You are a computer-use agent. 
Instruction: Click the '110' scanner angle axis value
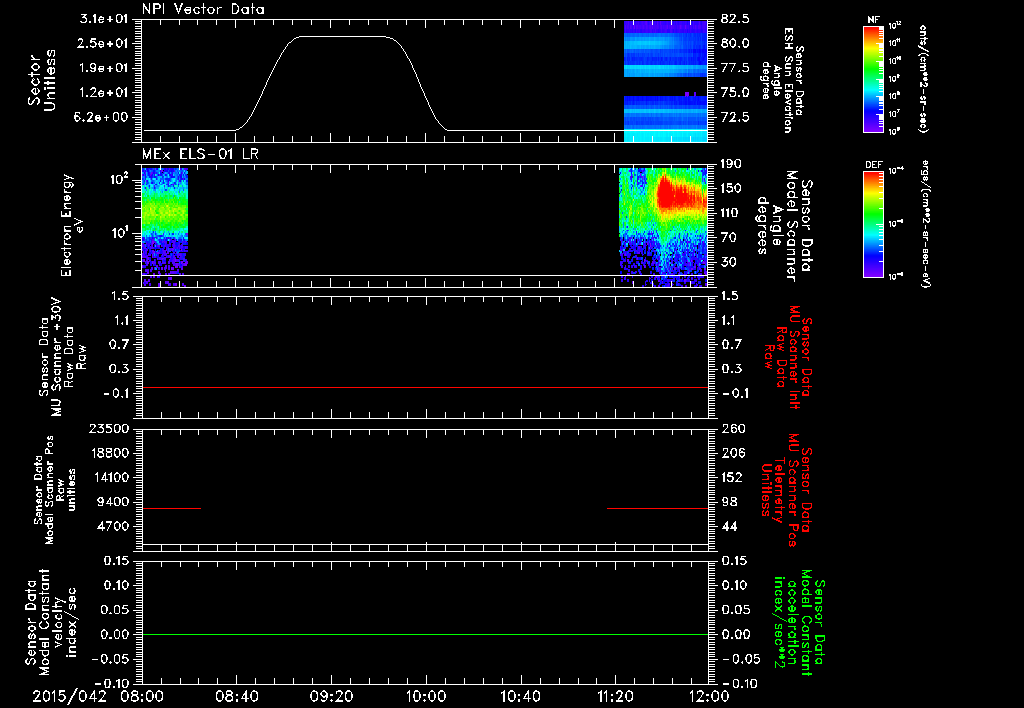pyautogui.click(x=731, y=213)
